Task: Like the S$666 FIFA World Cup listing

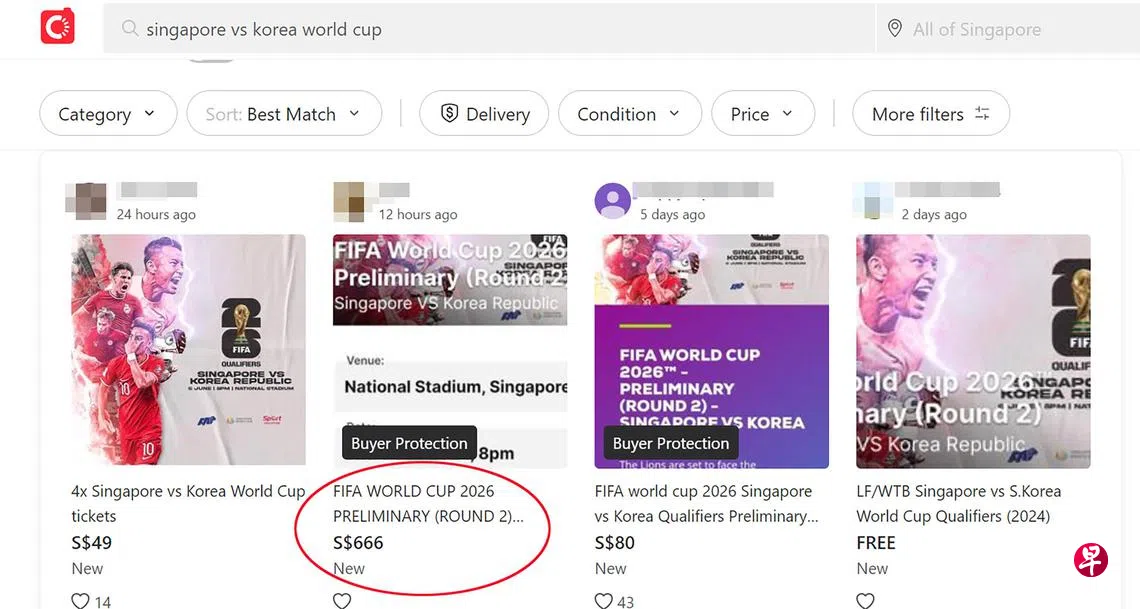Action: pyautogui.click(x=342, y=600)
